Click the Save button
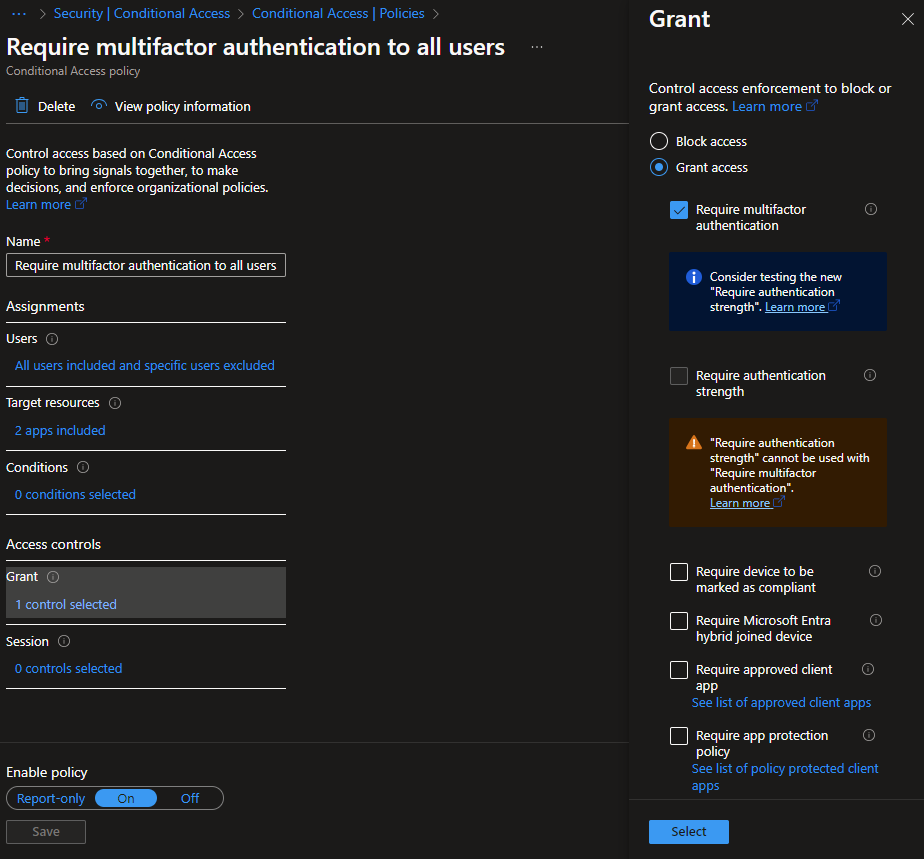This screenshot has height=859, width=924. point(46,831)
